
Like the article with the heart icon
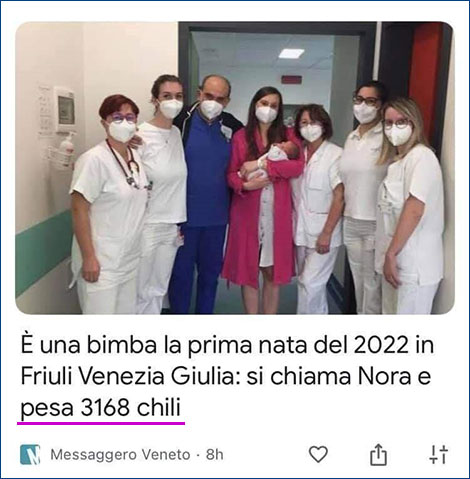pos(318,454)
